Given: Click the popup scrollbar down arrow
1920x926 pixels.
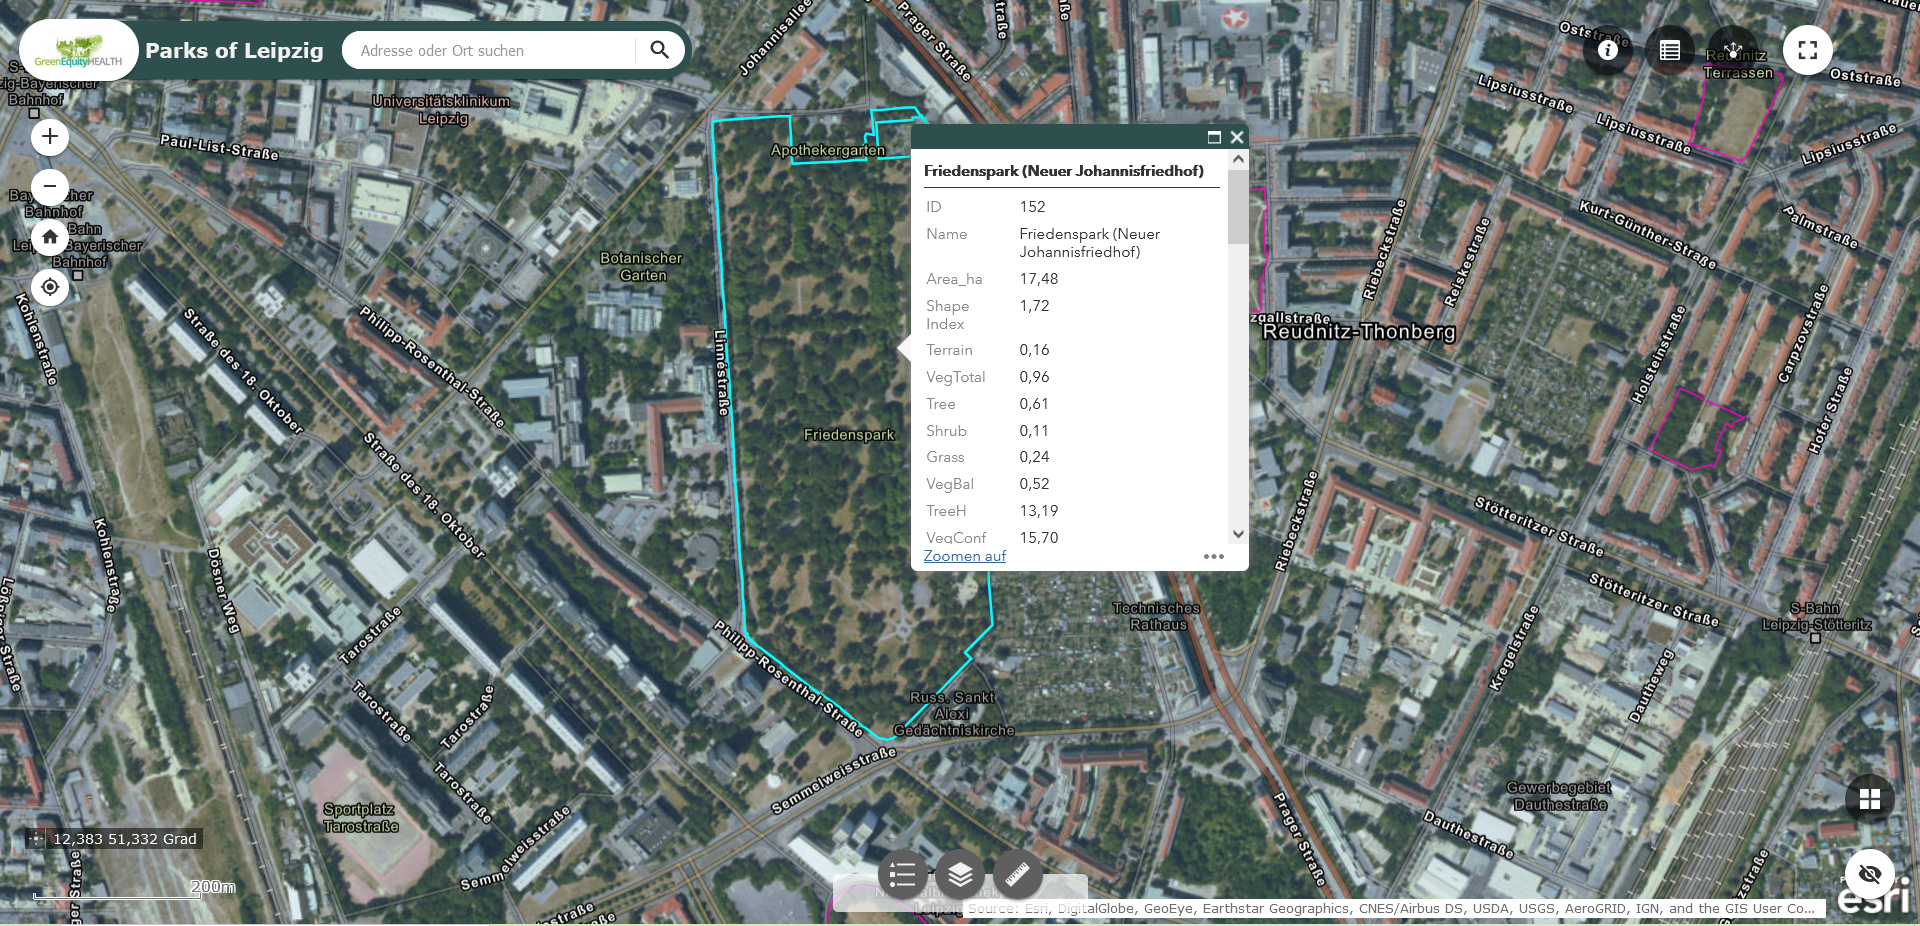Looking at the screenshot, I should pyautogui.click(x=1238, y=534).
